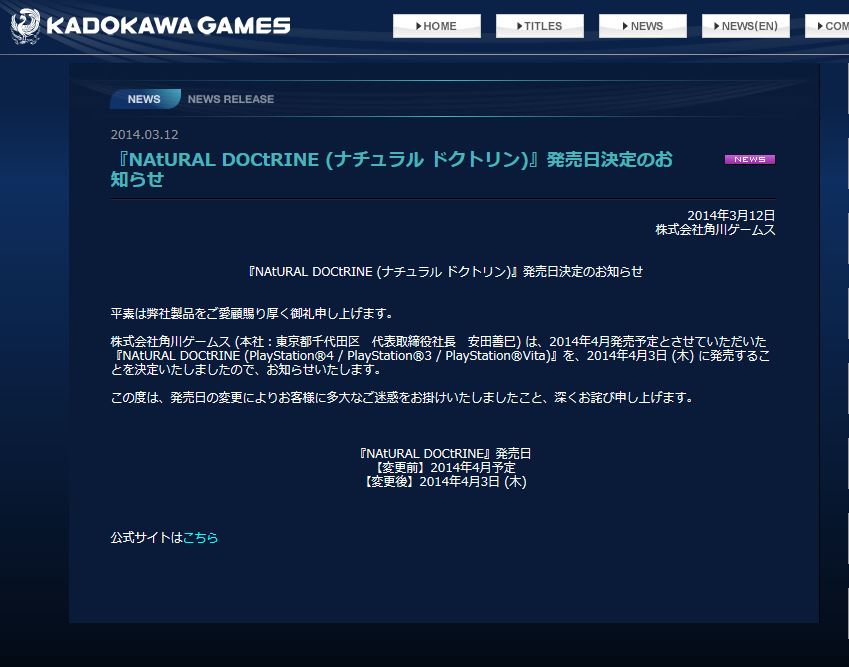Open the official site via こちら link

pyautogui.click(x=200, y=538)
